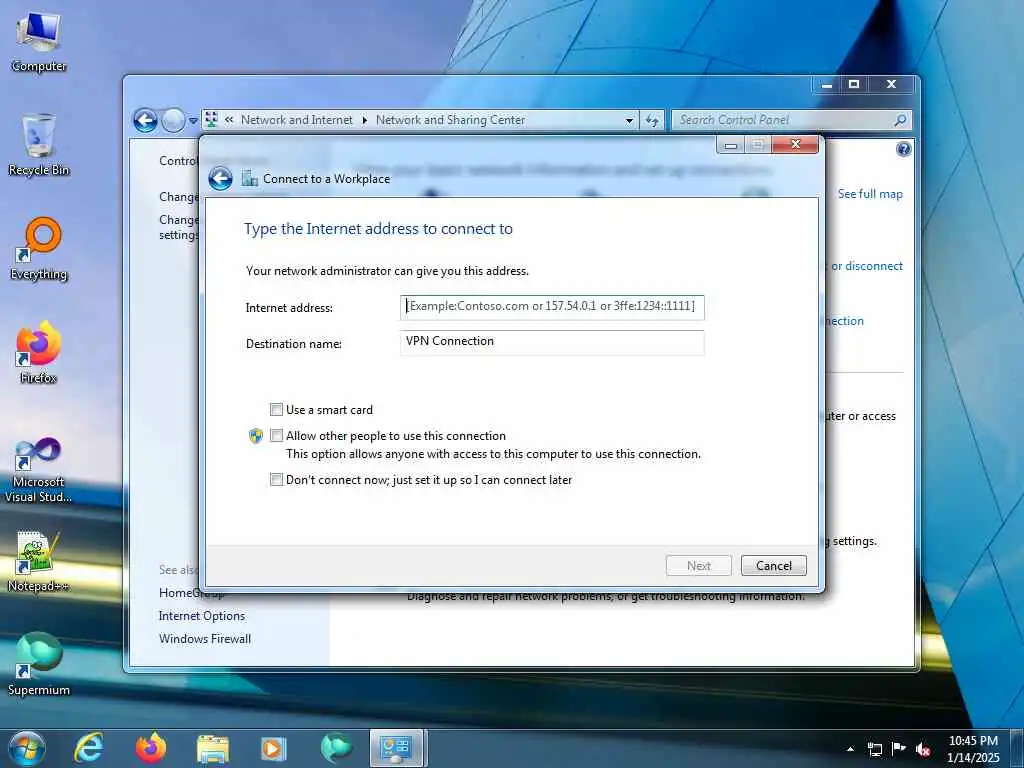Click the Connect to a Workplace title icon
This screenshot has height=768, width=1024.
(249, 178)
